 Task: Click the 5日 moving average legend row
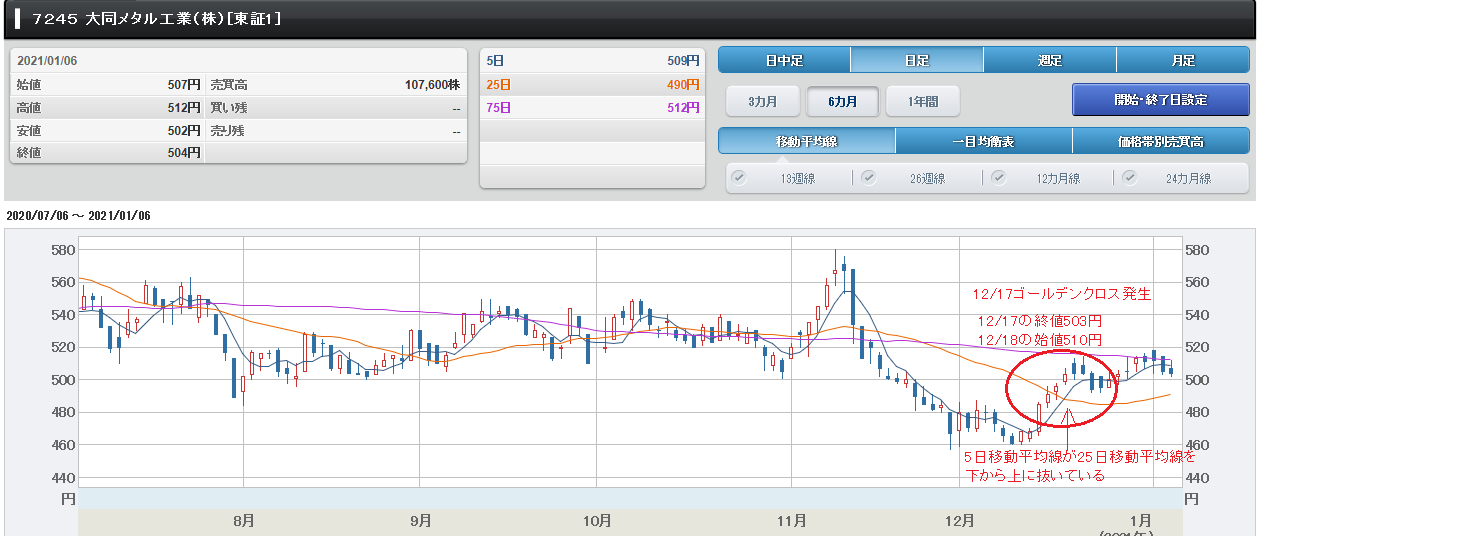[x=592, y=60]
